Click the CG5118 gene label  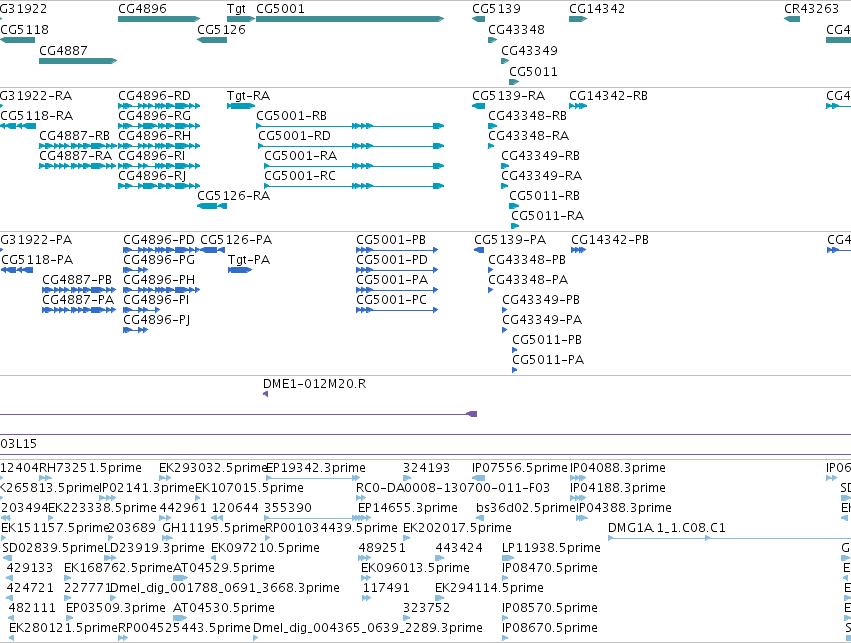coord(24,29)
